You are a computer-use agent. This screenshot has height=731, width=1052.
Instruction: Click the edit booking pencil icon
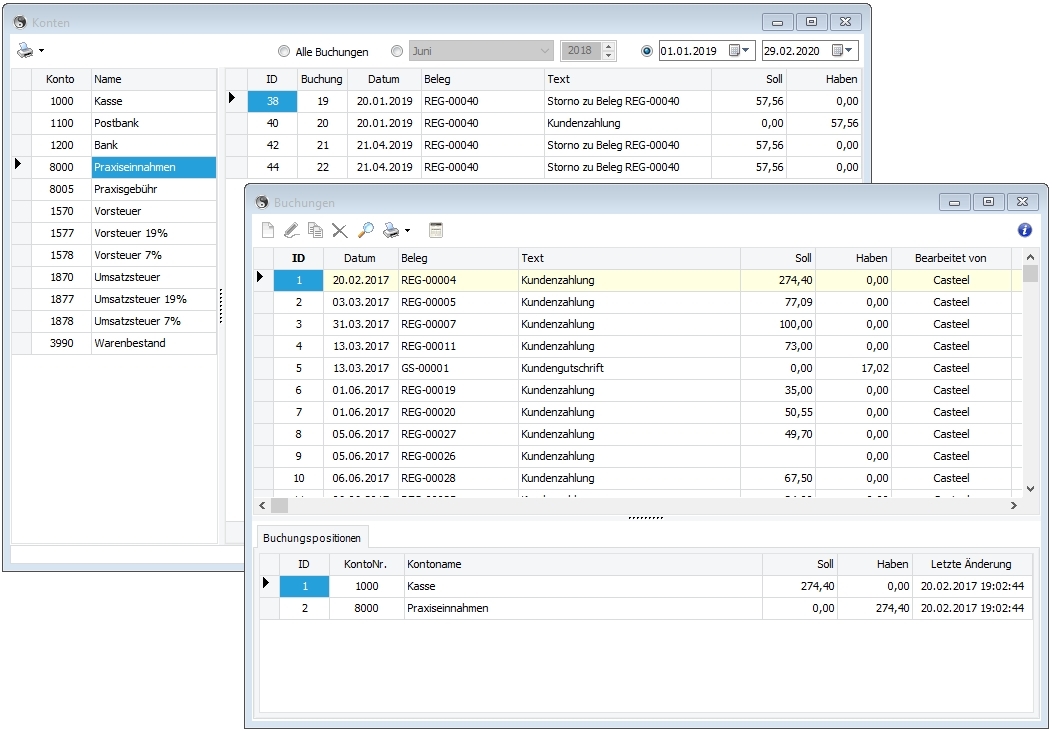pos(291,230)
